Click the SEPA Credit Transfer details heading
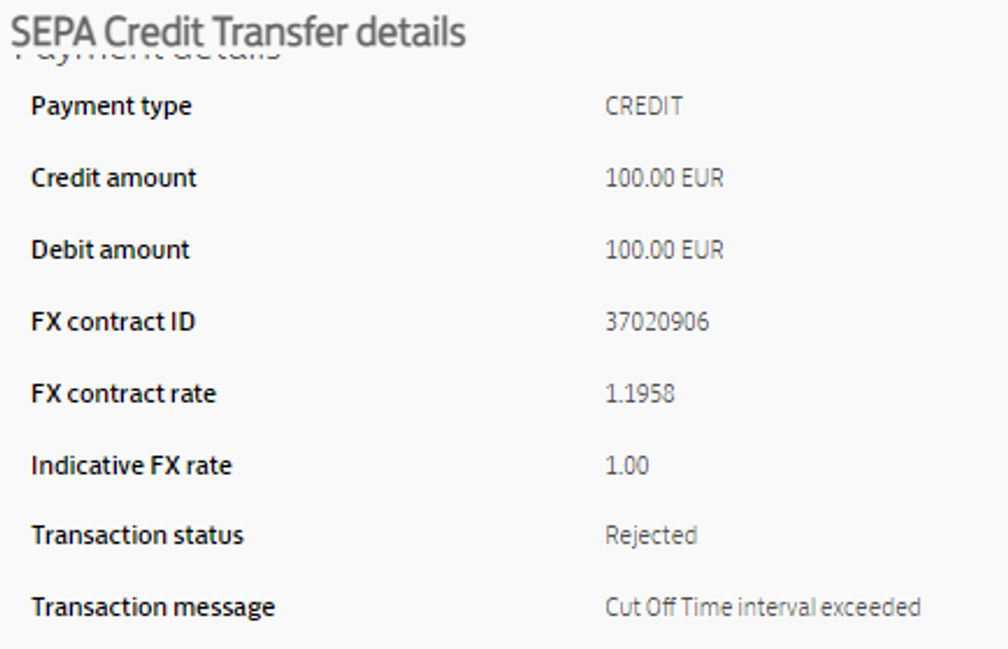Viewport: 1008px width, 649px height. [x=238, y=33]
